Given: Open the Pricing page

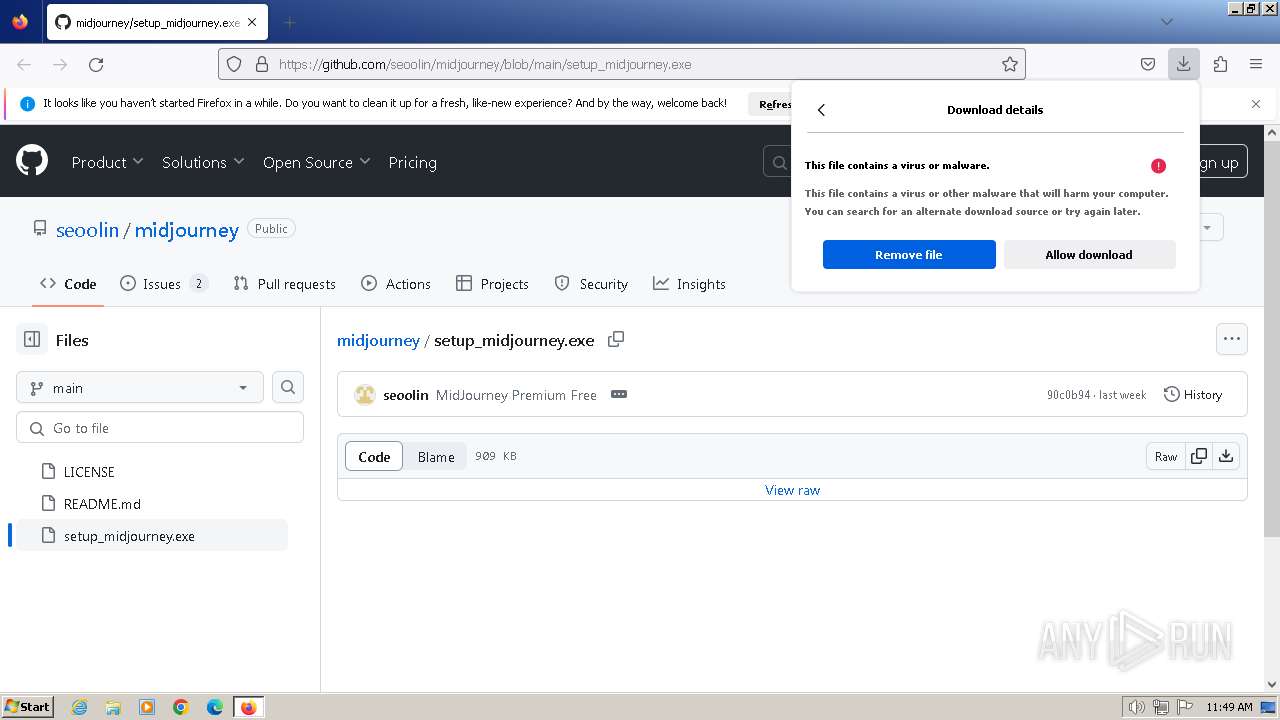Looking at the screenshot, I should click(x=412, y=162).
